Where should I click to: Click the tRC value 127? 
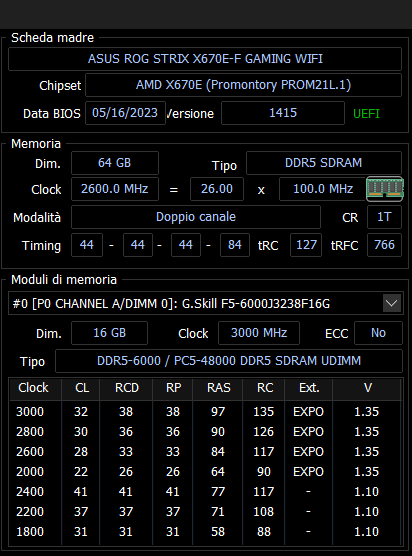(x=306, y=245)
